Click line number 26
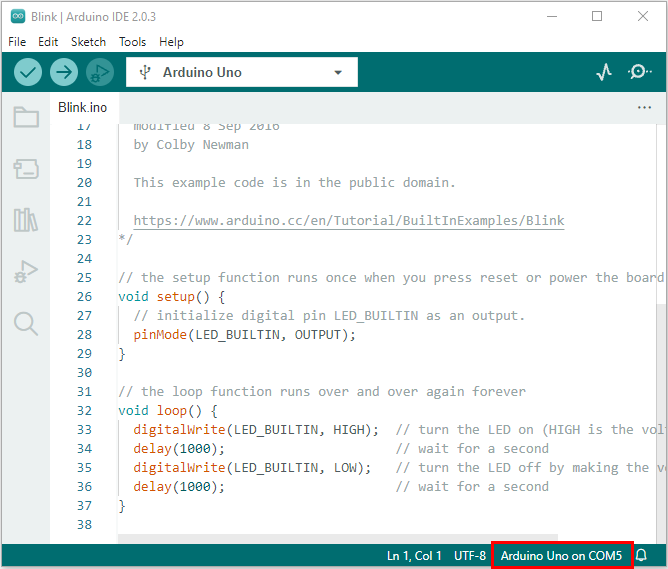 coord(84,296)
